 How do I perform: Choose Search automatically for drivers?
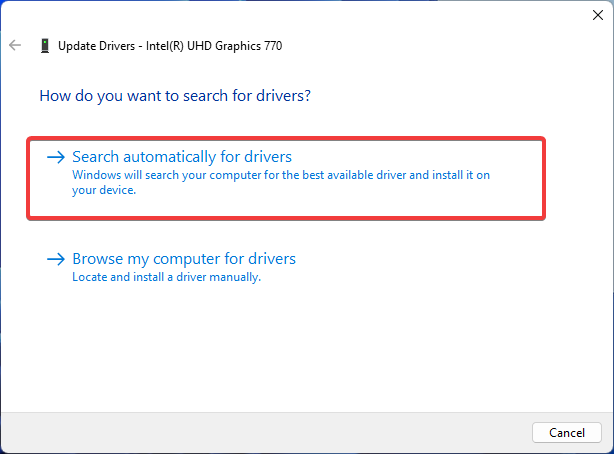(286, 178)
